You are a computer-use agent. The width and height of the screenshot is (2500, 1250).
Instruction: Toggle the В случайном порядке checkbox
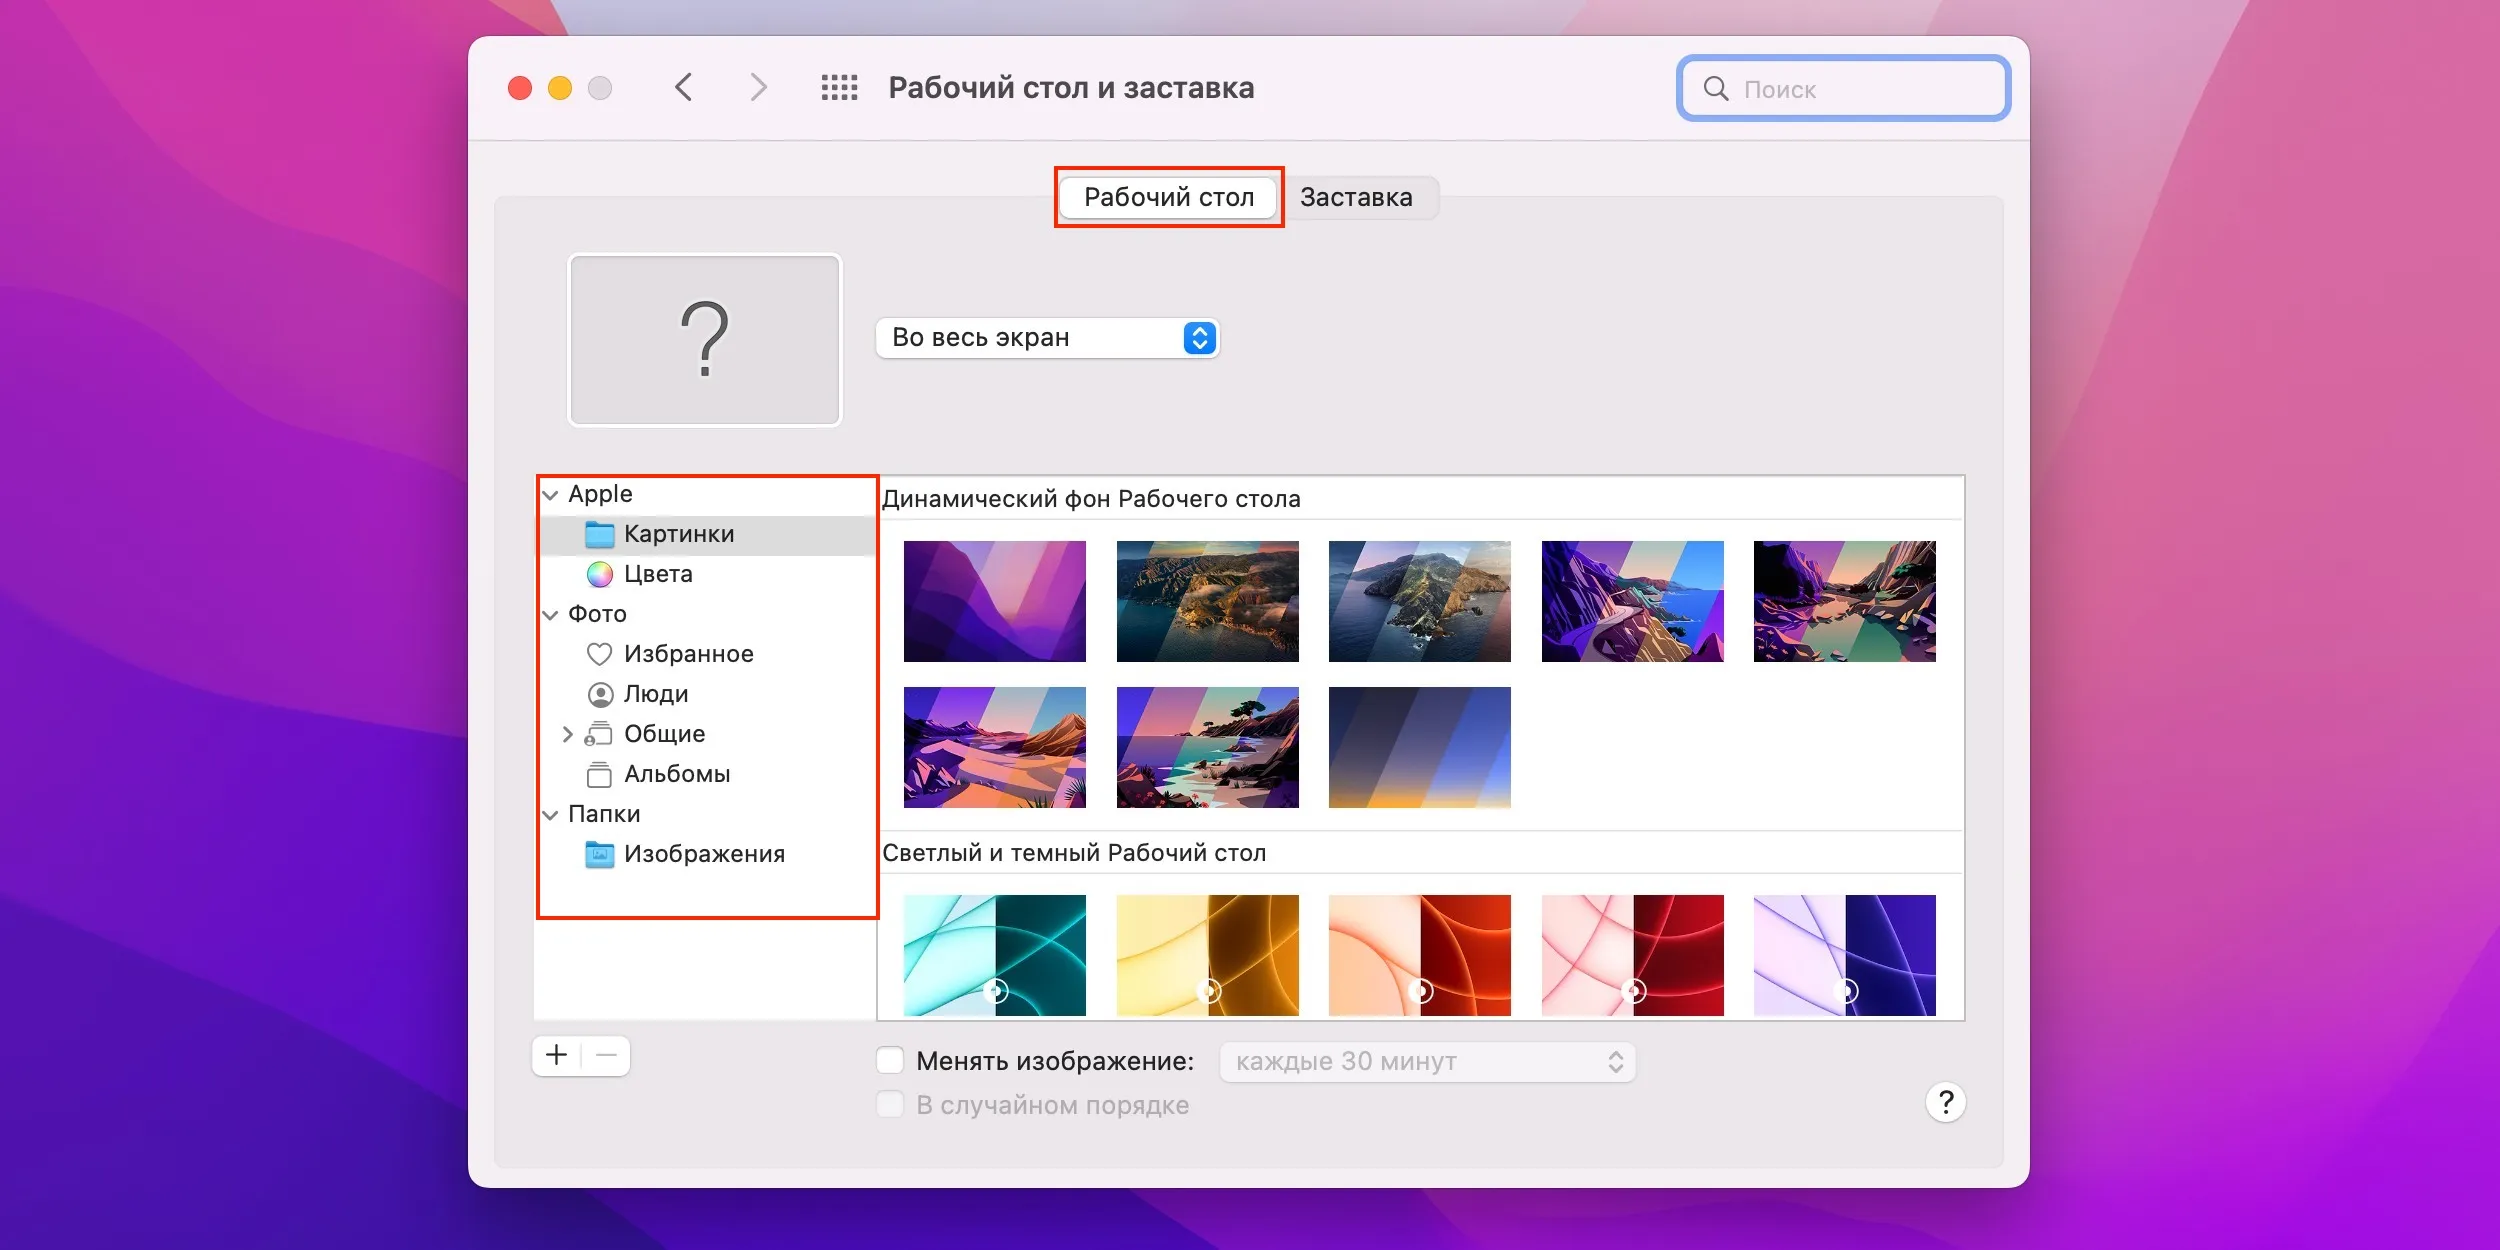click(890, 1104)
